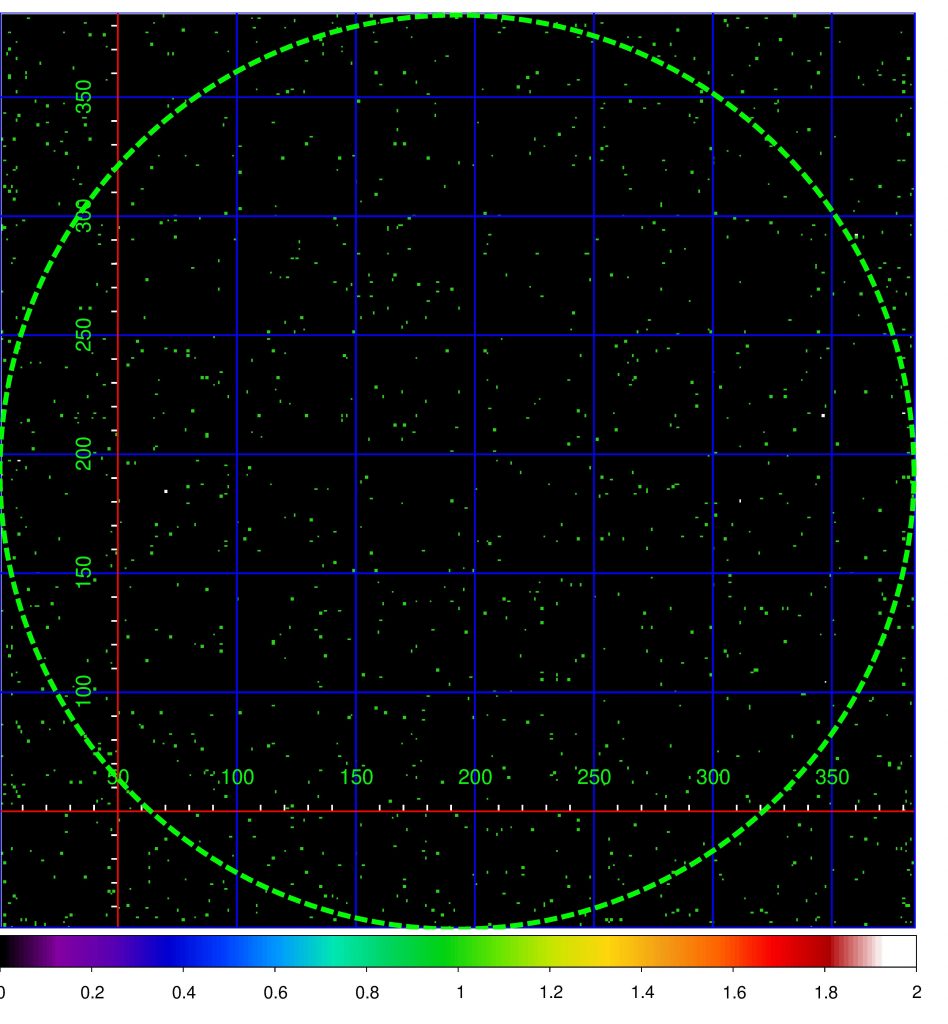Click the x-axis coordinate label 300
Screen dimensions: 948x1024
(713, 777)
